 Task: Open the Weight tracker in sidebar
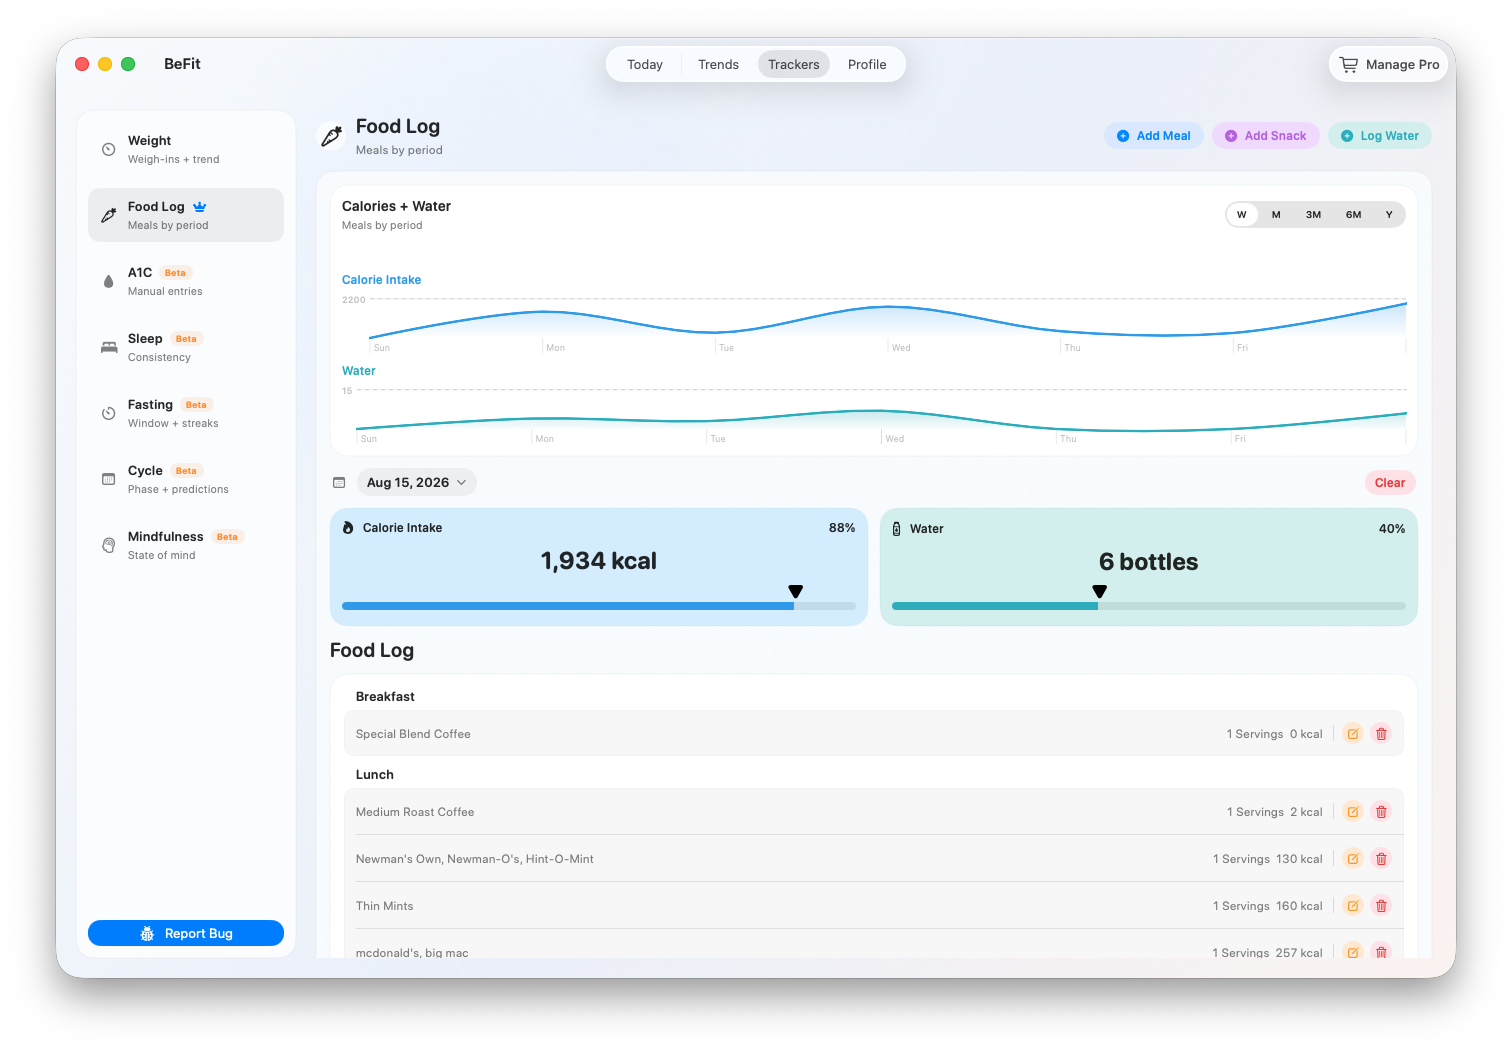pos(186,149)
